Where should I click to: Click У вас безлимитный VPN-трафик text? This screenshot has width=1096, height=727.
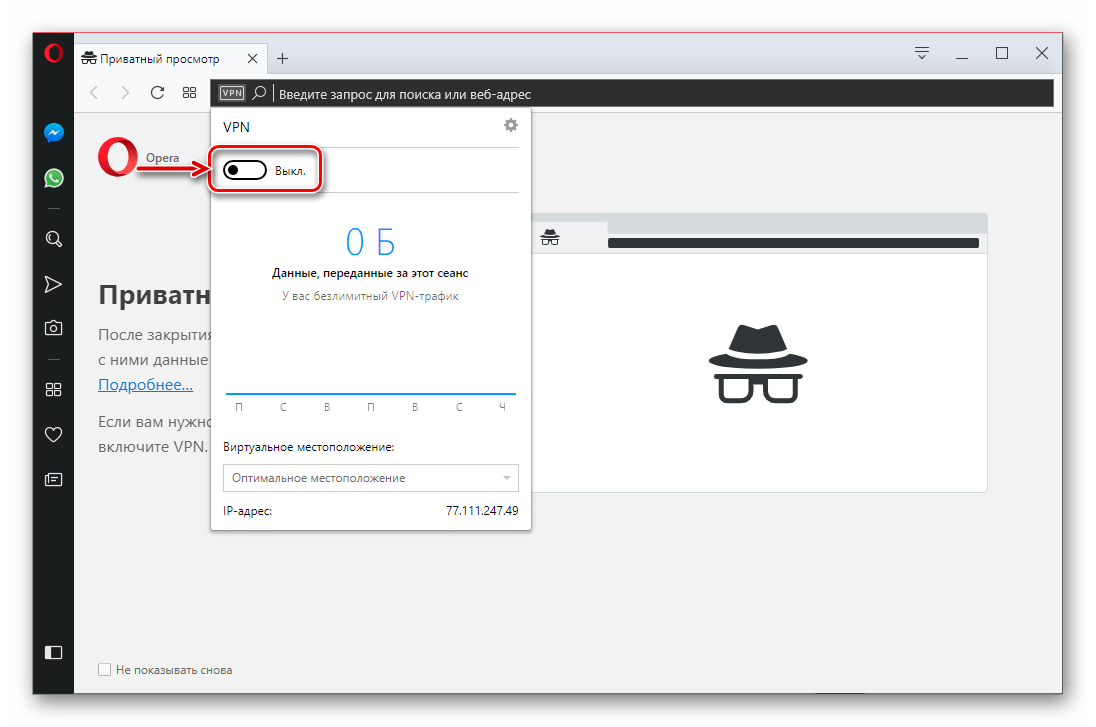[x=370, y=296]
